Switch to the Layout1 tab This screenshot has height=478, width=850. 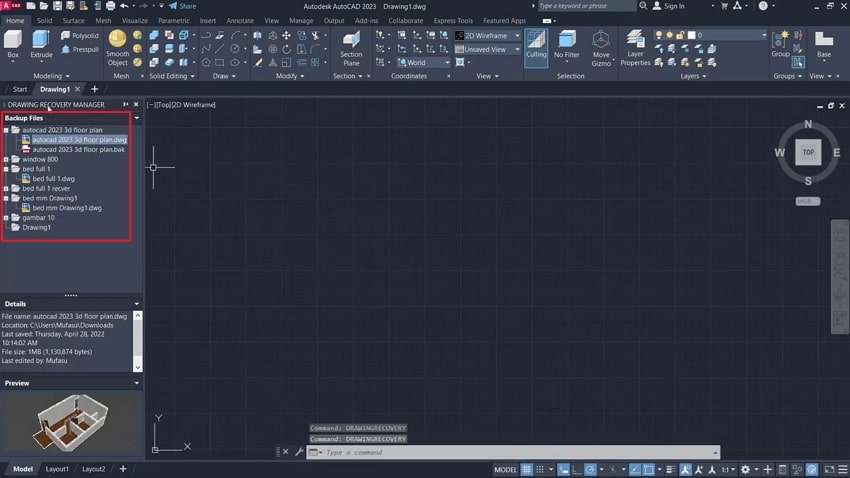(57, 469)
